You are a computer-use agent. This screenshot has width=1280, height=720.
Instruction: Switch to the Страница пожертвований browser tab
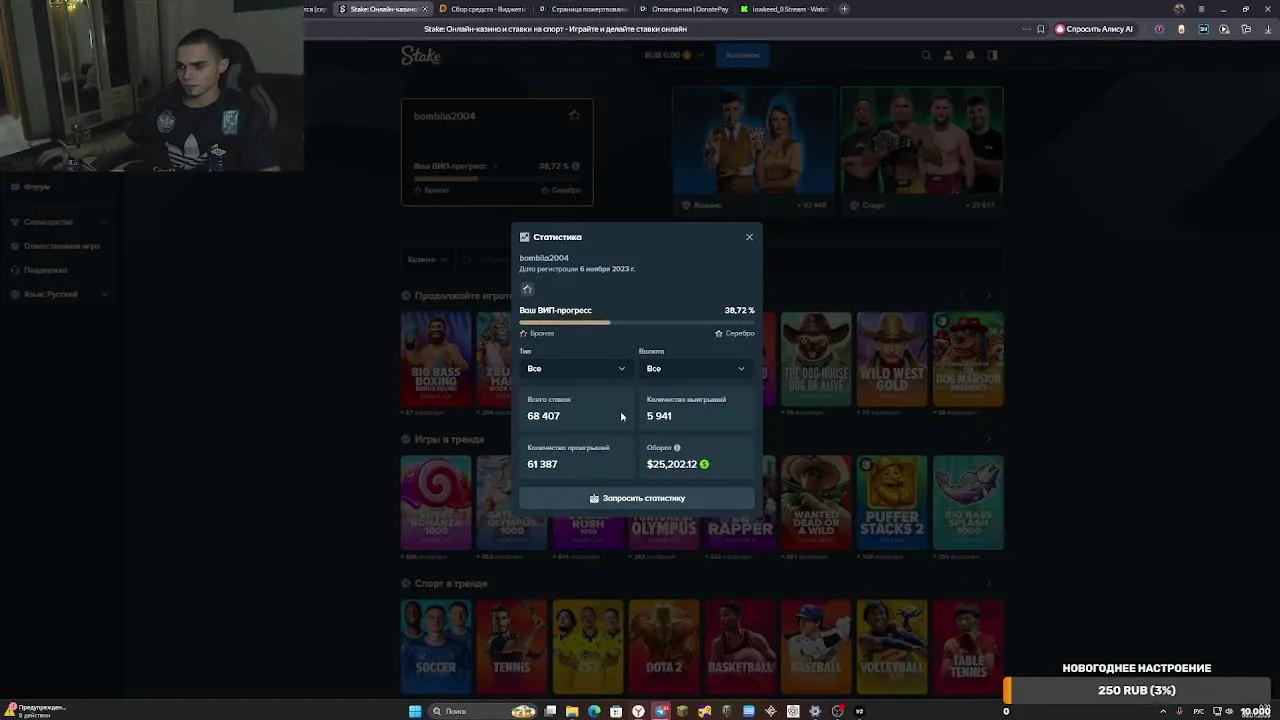coord(584,9)
